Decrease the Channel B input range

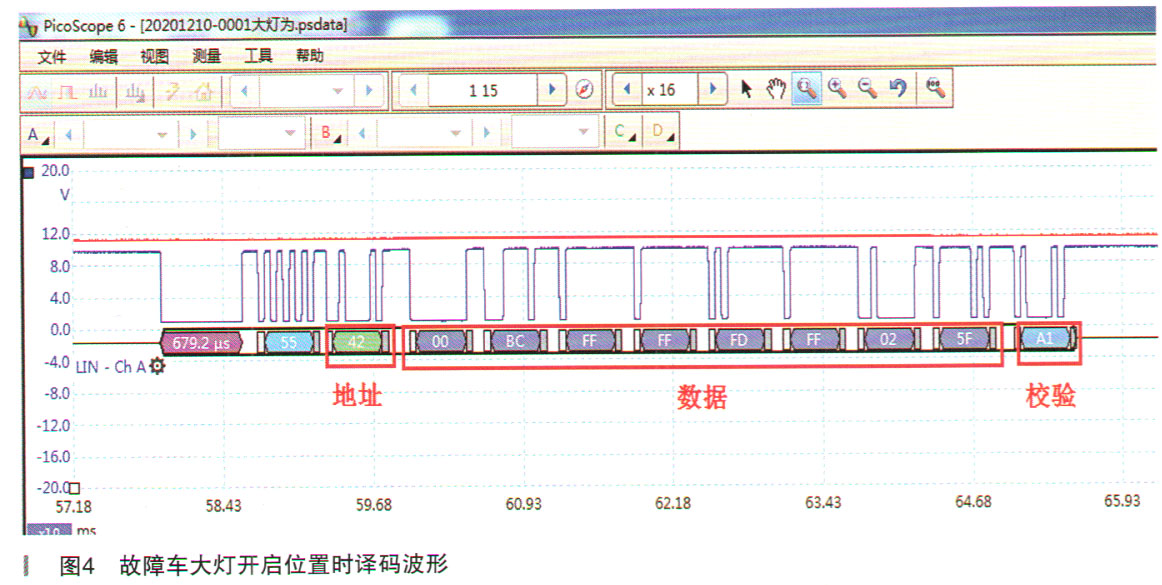362,134
